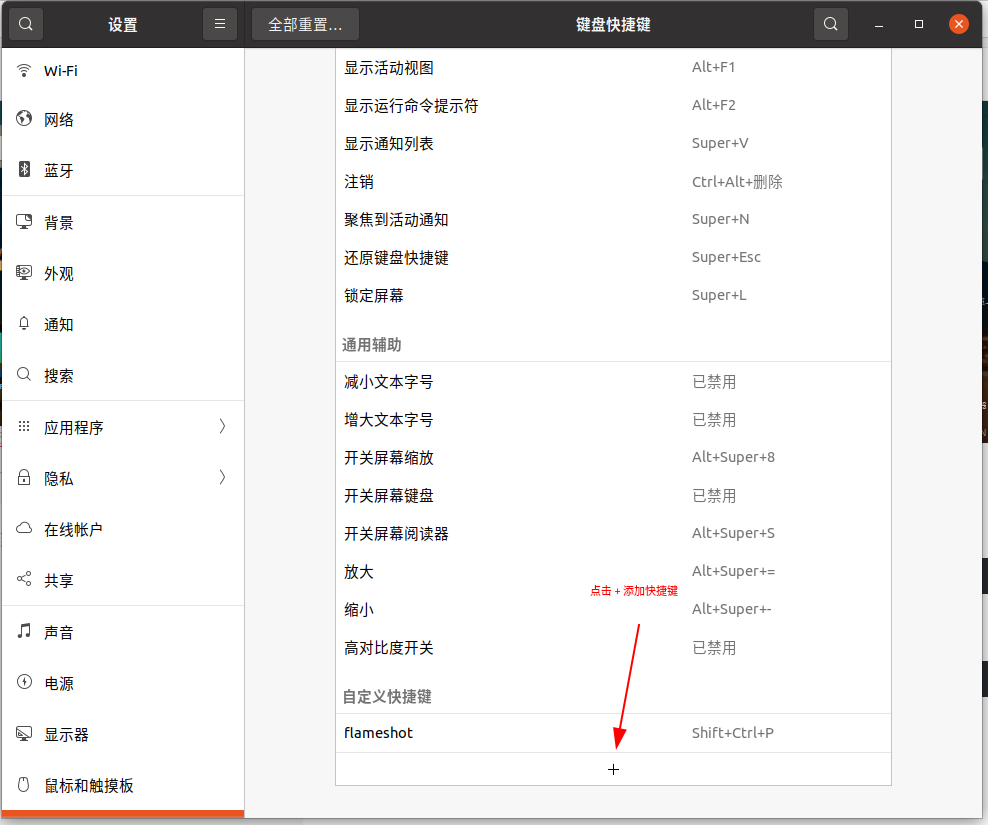
Task: Select the 放大 shortcut row
Action: (613, 571)
